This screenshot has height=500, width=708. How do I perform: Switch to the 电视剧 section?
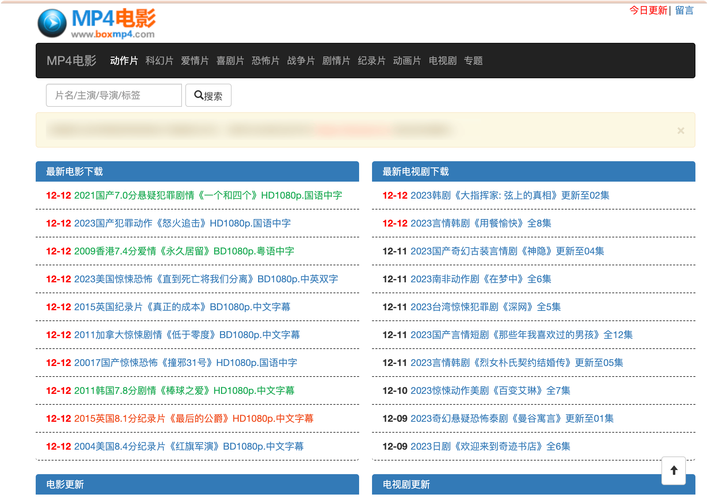coord(442,61)
